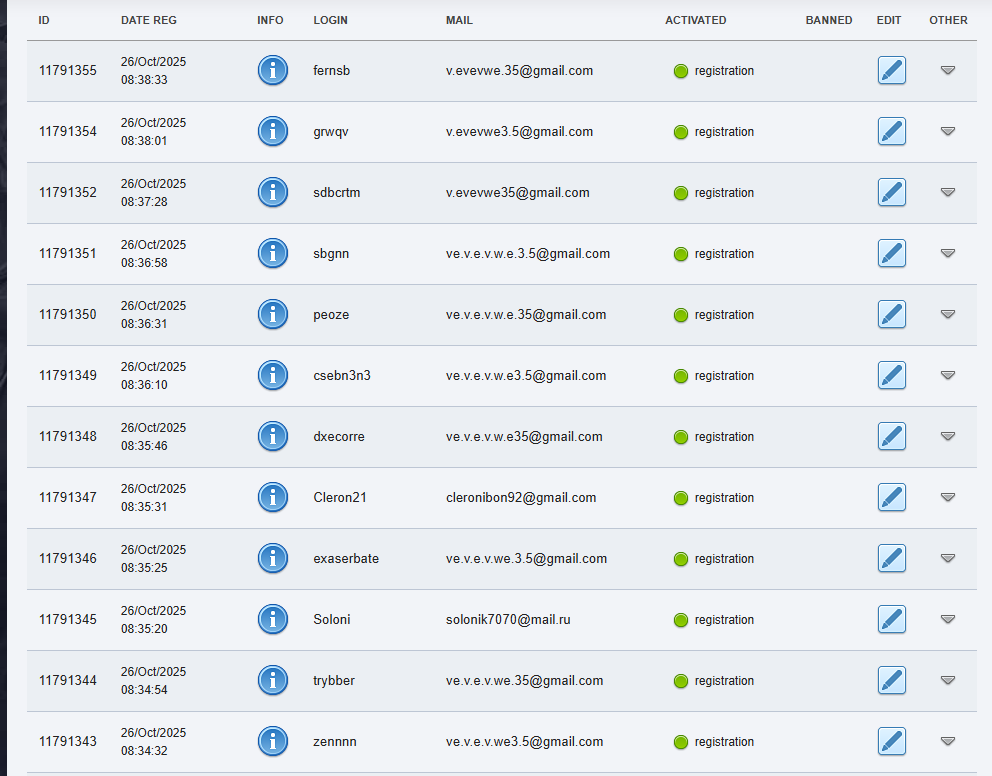Click user ID 11791347
992x776 pixels.
coord(68,498)
